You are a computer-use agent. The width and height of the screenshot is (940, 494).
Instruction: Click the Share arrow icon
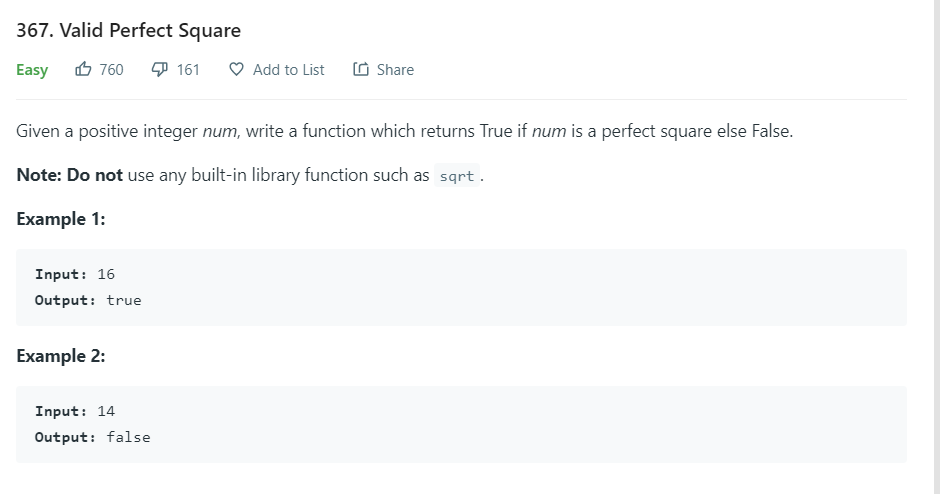(x=361, y=70)
